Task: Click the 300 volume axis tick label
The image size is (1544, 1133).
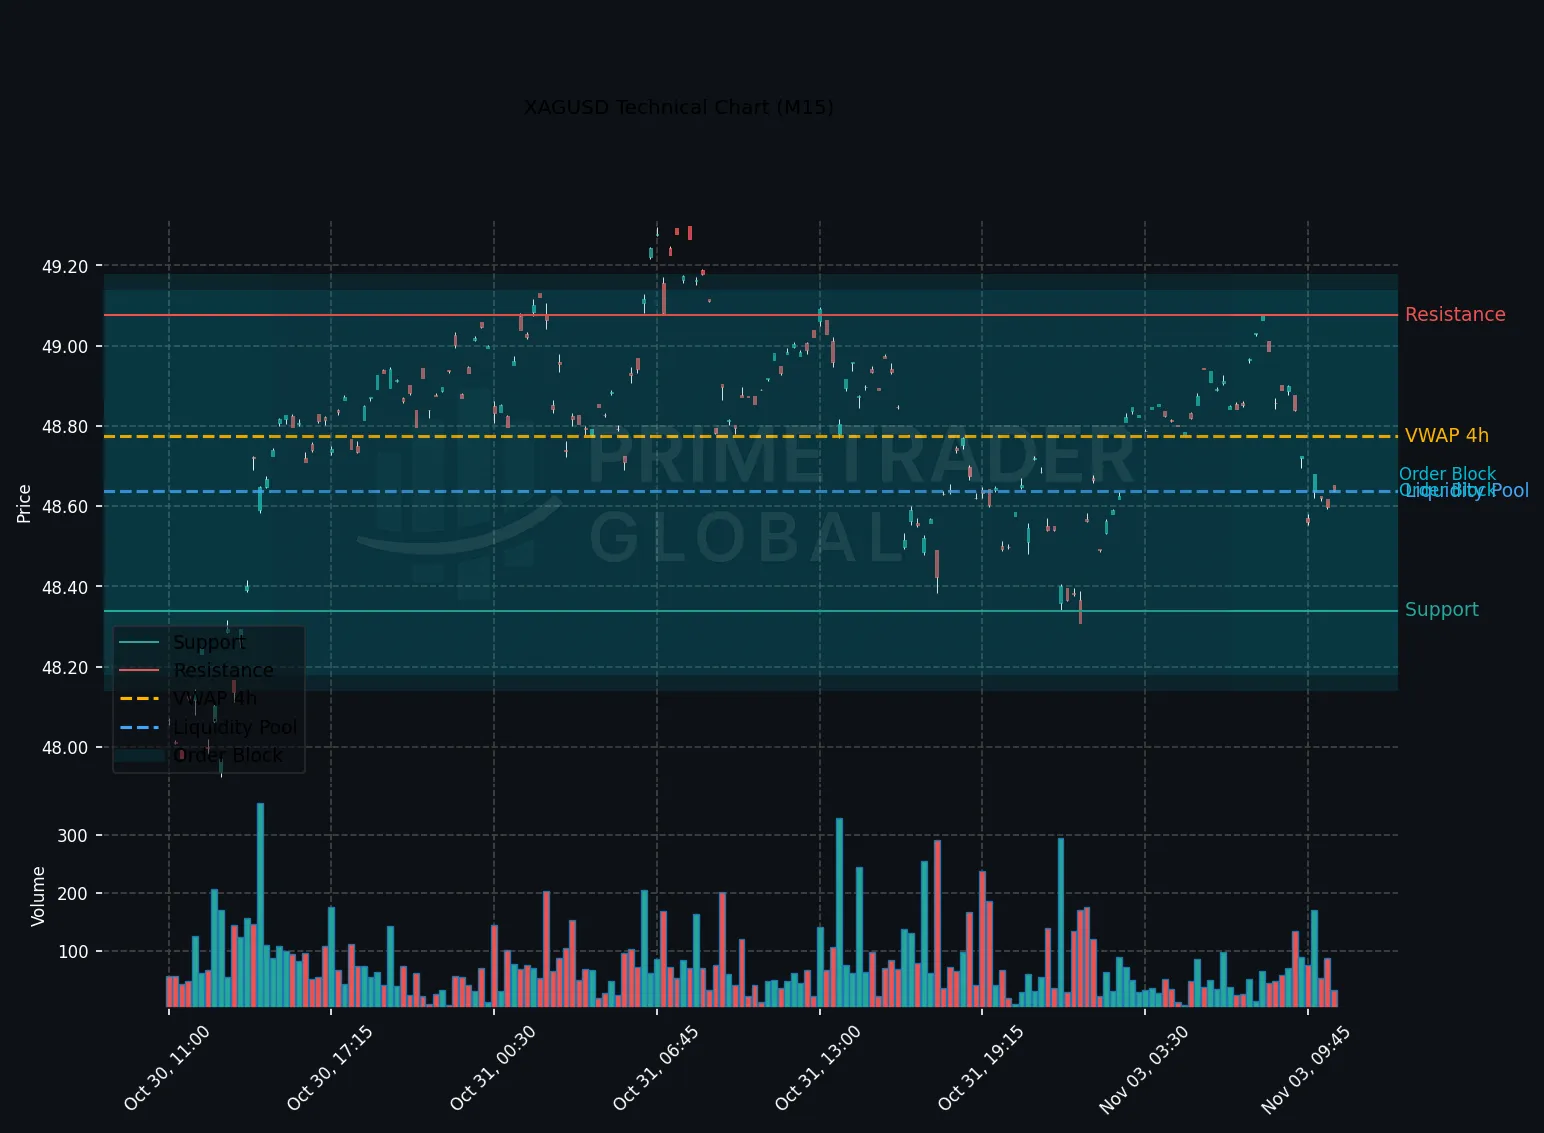Action: point(73,836)
